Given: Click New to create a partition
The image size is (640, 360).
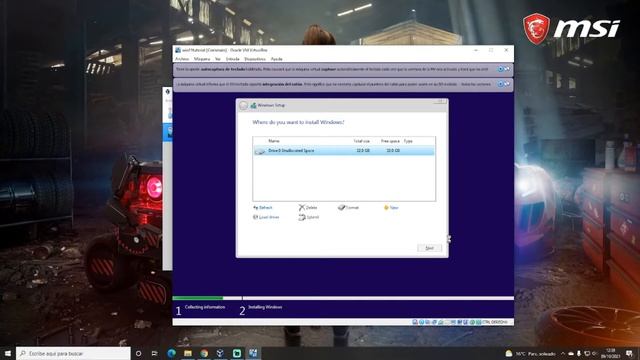Looking at the screenshot, I should [391, 208].
